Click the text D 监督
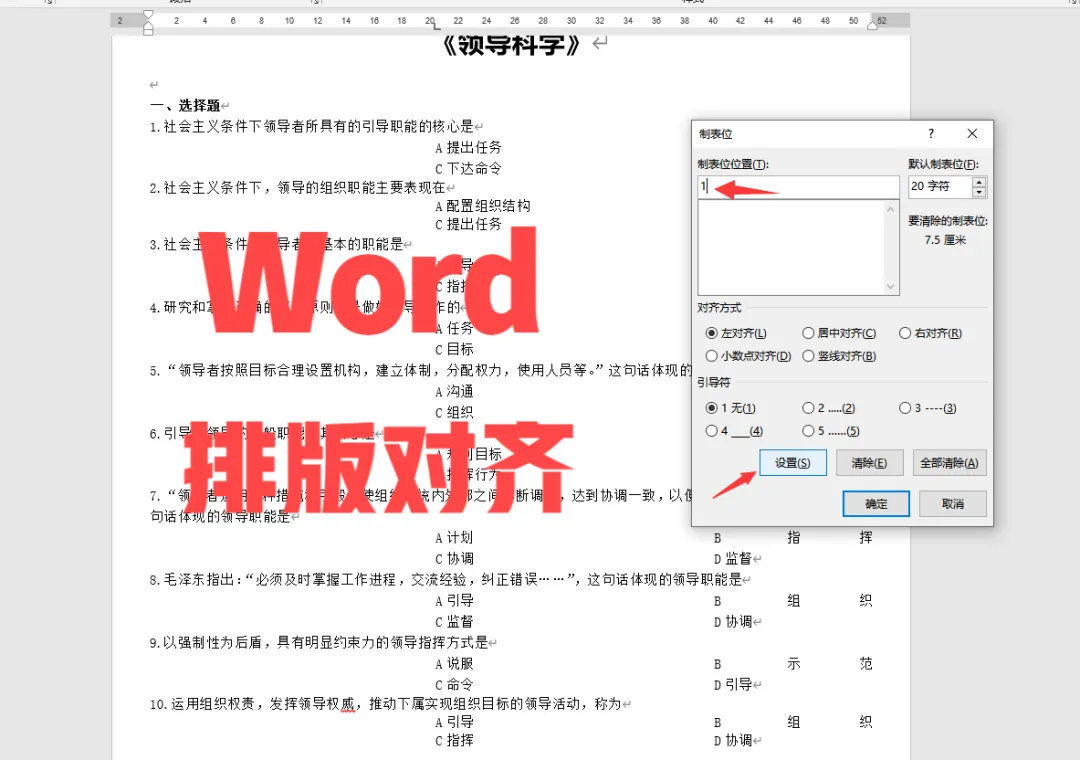 coord(733,559)
